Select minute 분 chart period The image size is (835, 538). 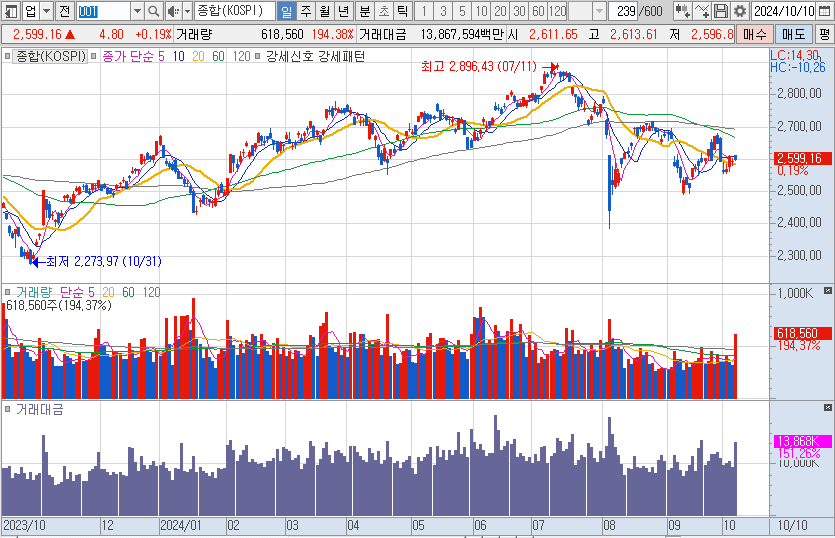[x=364, y=11]
